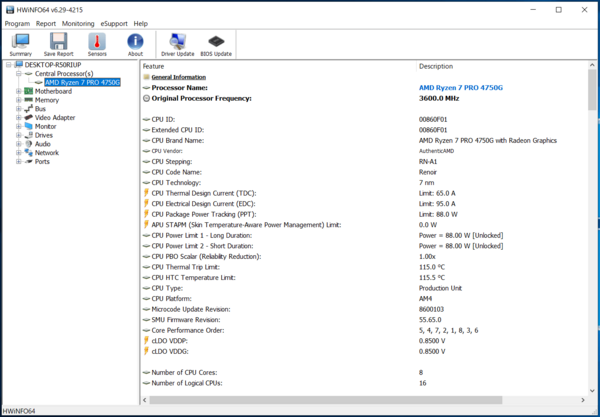Open the Sensors thermometer icon

click(97, 43)
